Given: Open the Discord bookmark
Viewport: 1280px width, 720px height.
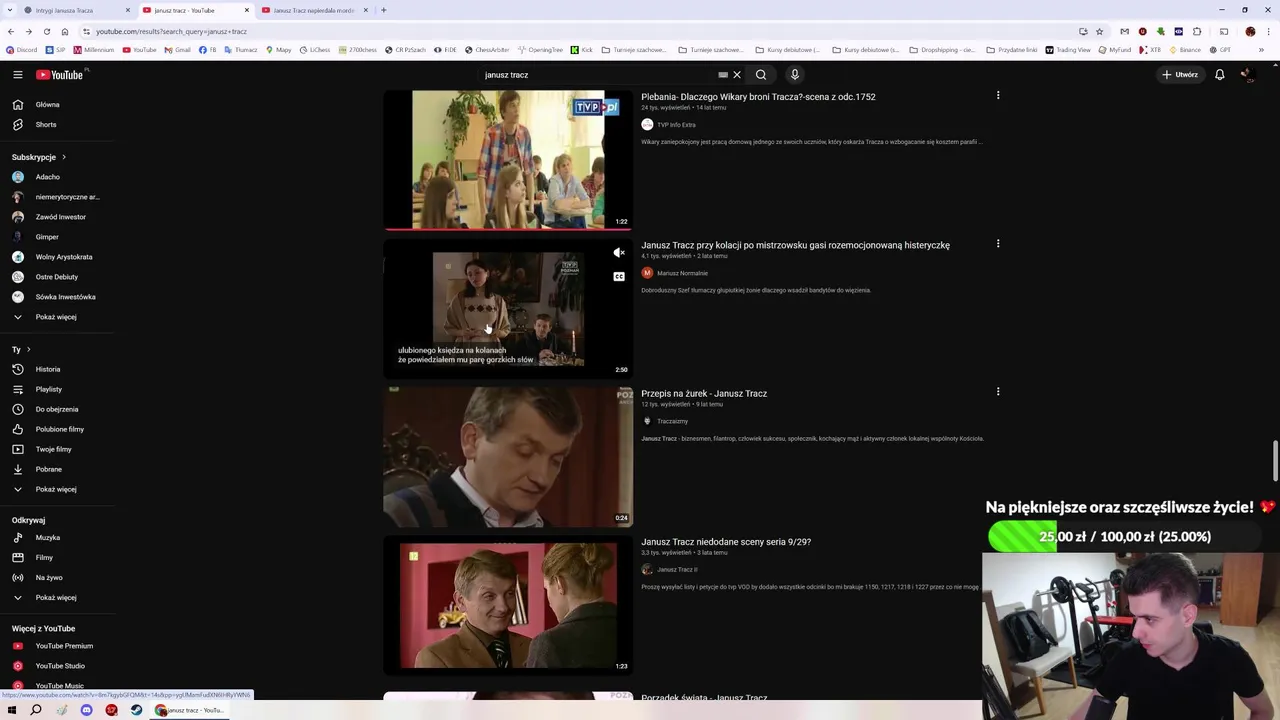Looking at the screenshot, I should coord(21,50).
